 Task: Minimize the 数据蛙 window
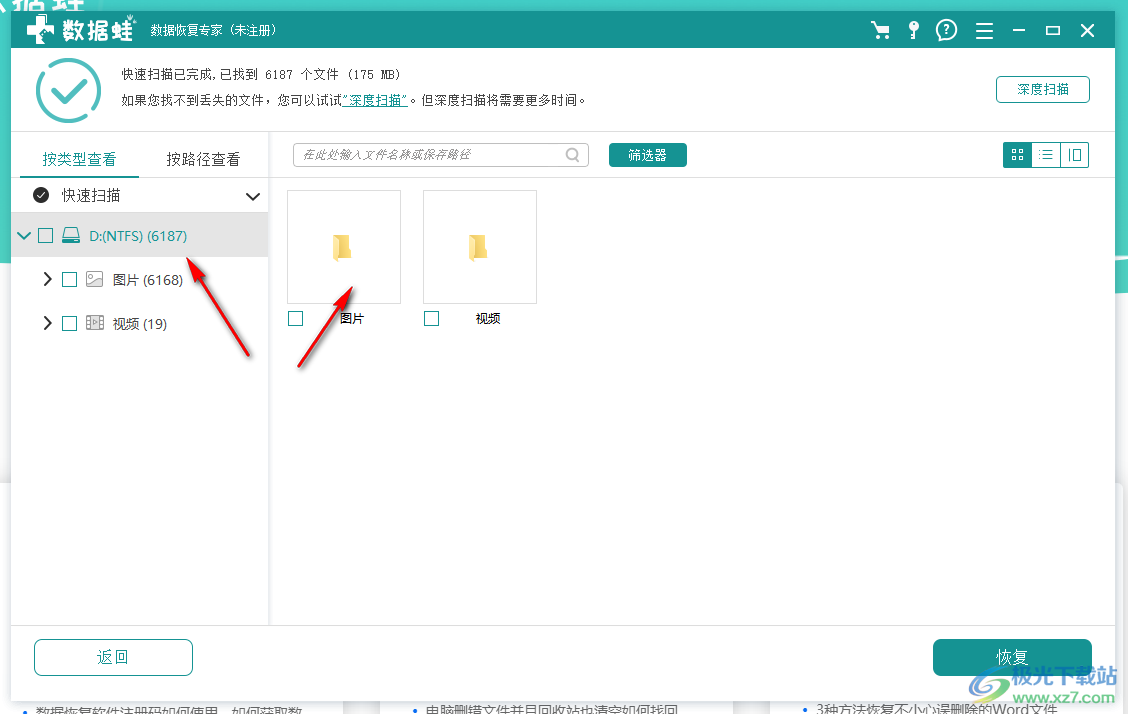click(1019, 30)
